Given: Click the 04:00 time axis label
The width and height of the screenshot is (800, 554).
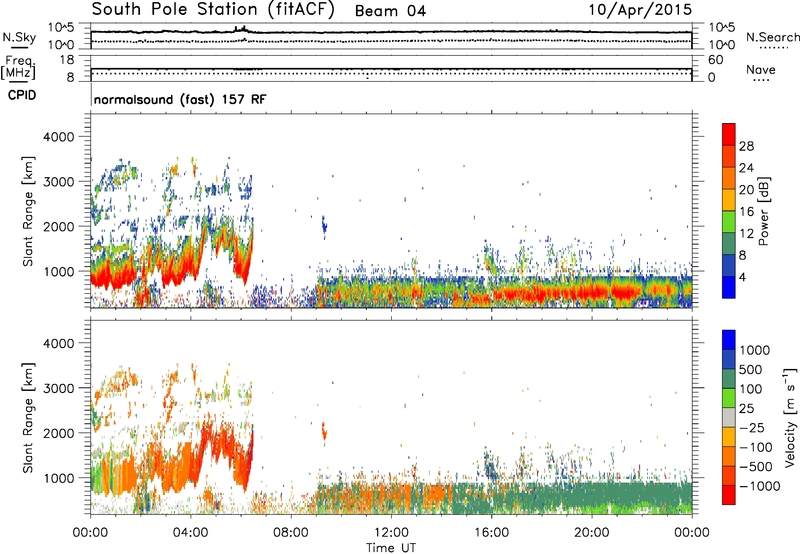Looking at the screenshot, I should pos(191,533).
